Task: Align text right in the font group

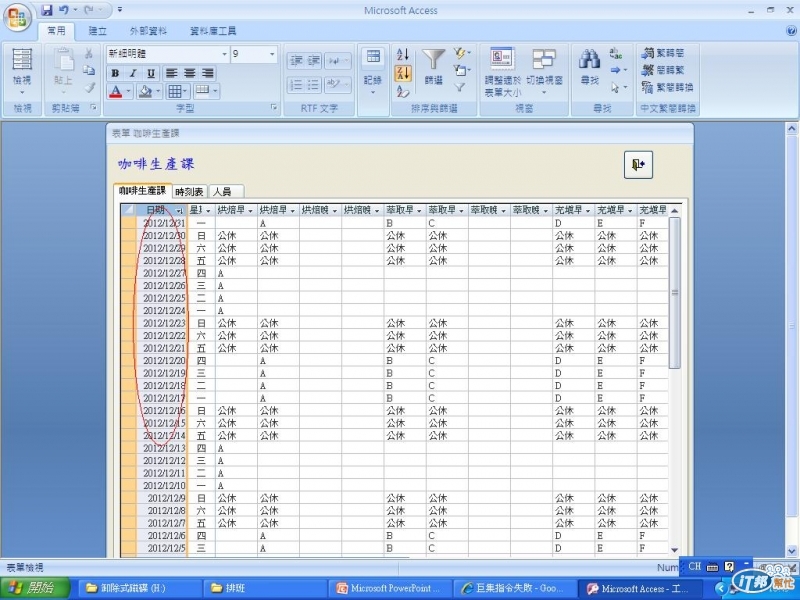Action: pos(208,73)
